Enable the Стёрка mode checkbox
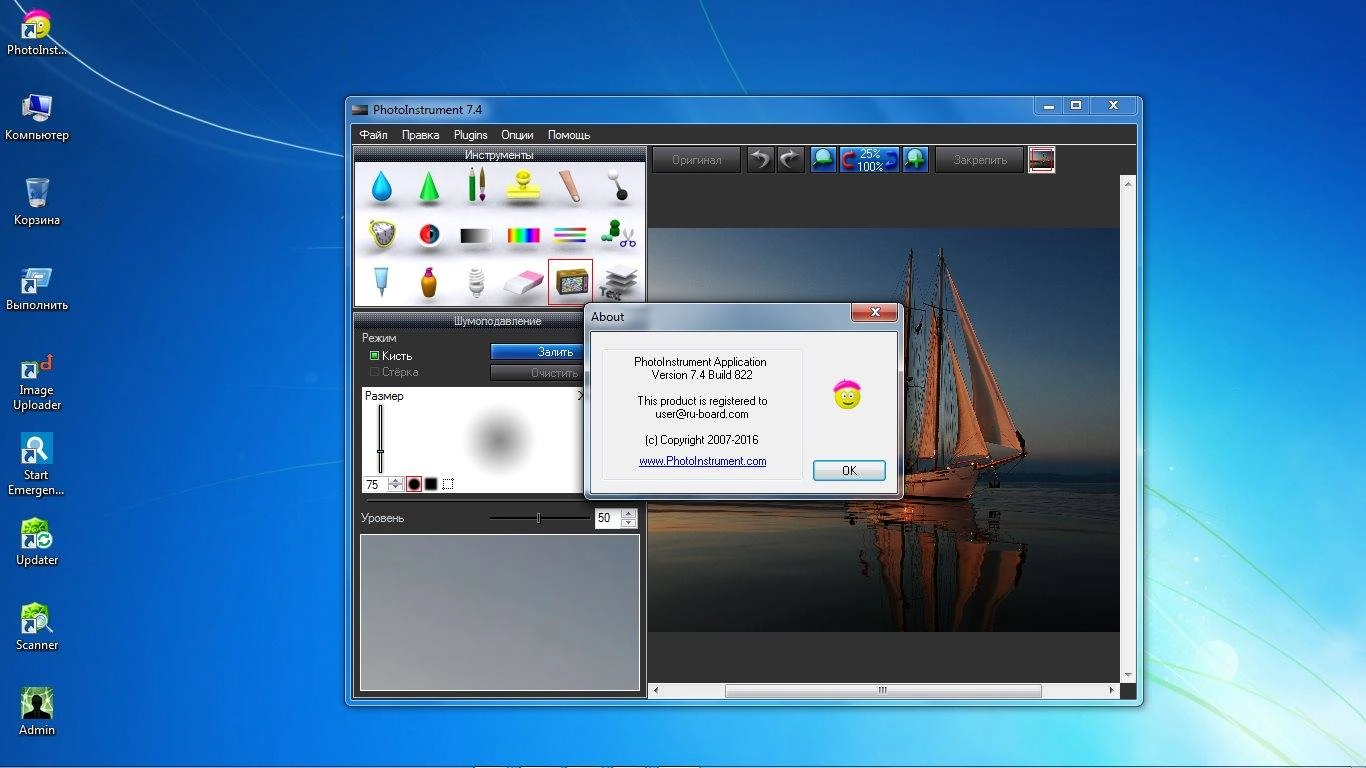 [x=374, y=372]
